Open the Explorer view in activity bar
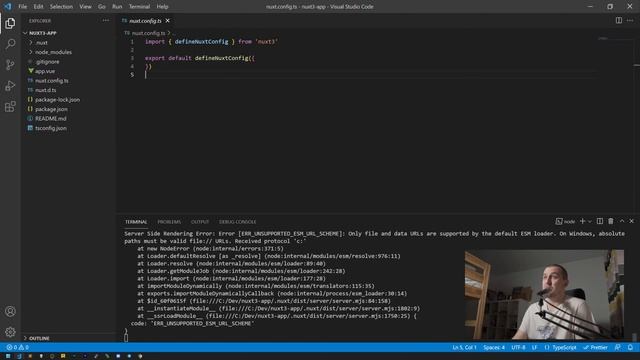Screen dimensions: 640x360 [x=10, y=24]
